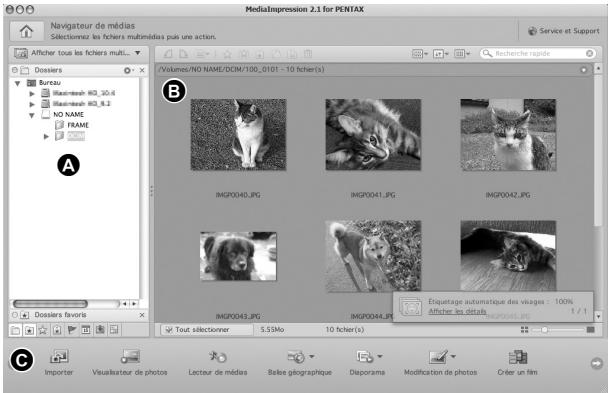
Task: Click the round button on path bar
Action: [584, 70]
